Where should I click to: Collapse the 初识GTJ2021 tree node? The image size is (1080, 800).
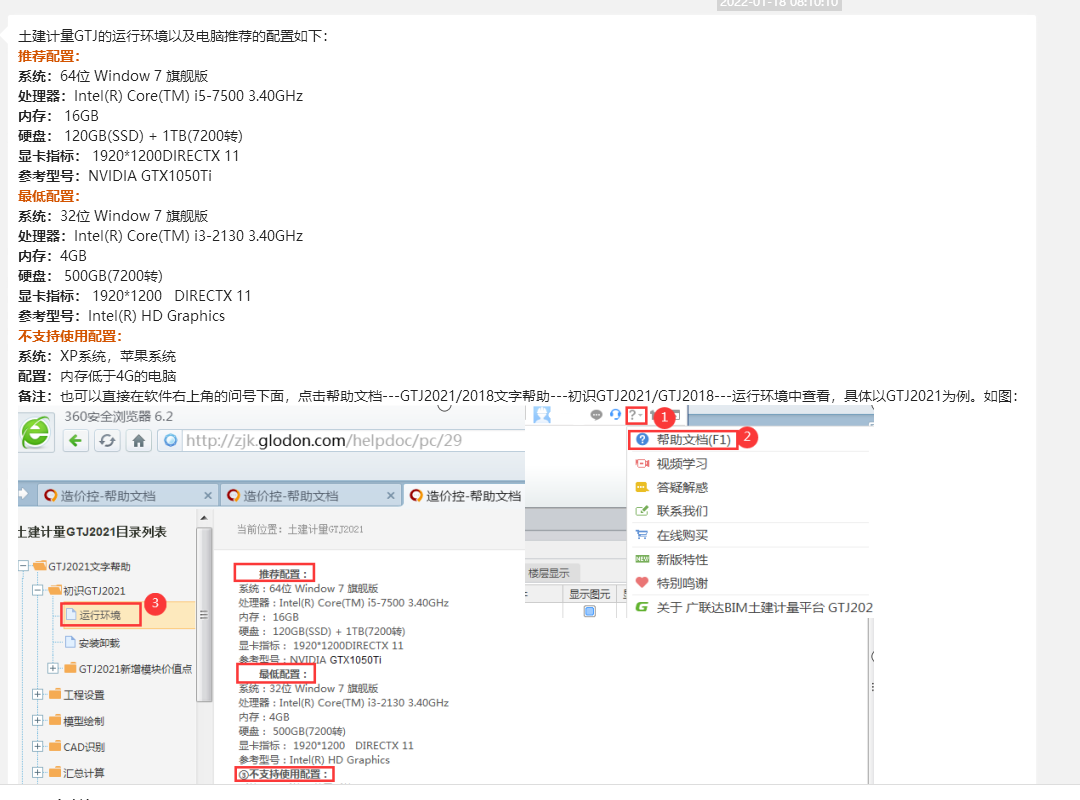tap(38, 591)
